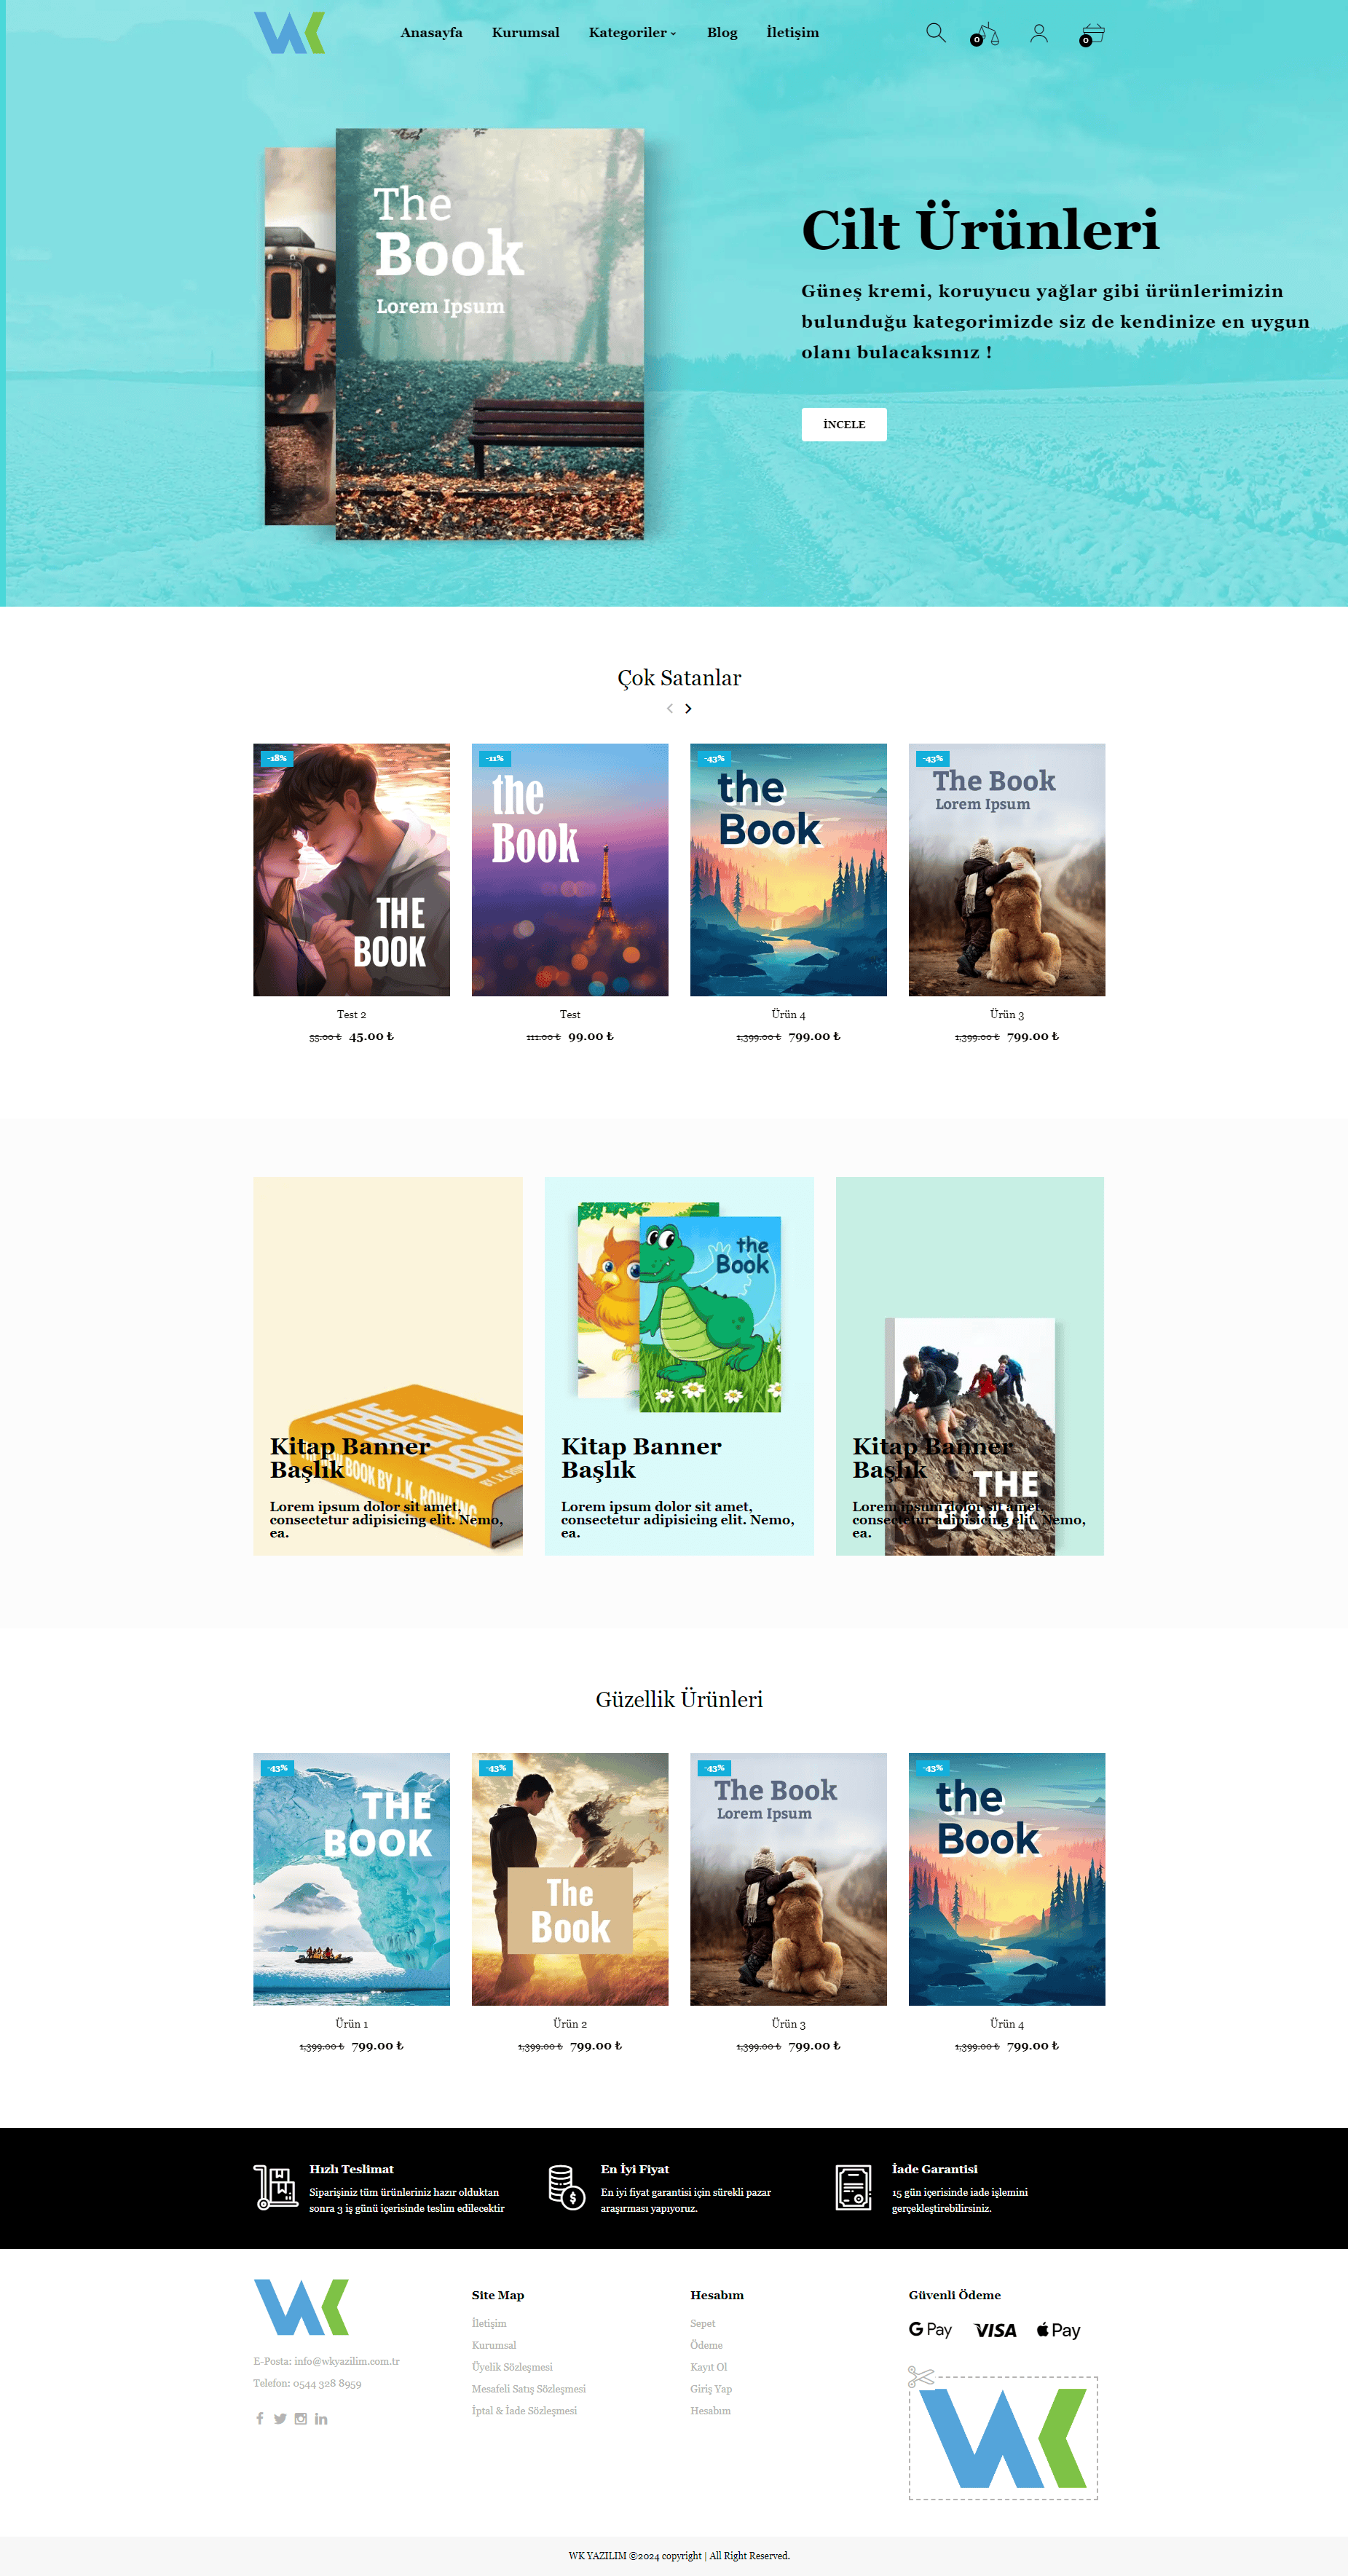Open the Twitter footer icon
This screenshot has height=2576, width=1348.
pyautogui.click(x=280, y=2418)
